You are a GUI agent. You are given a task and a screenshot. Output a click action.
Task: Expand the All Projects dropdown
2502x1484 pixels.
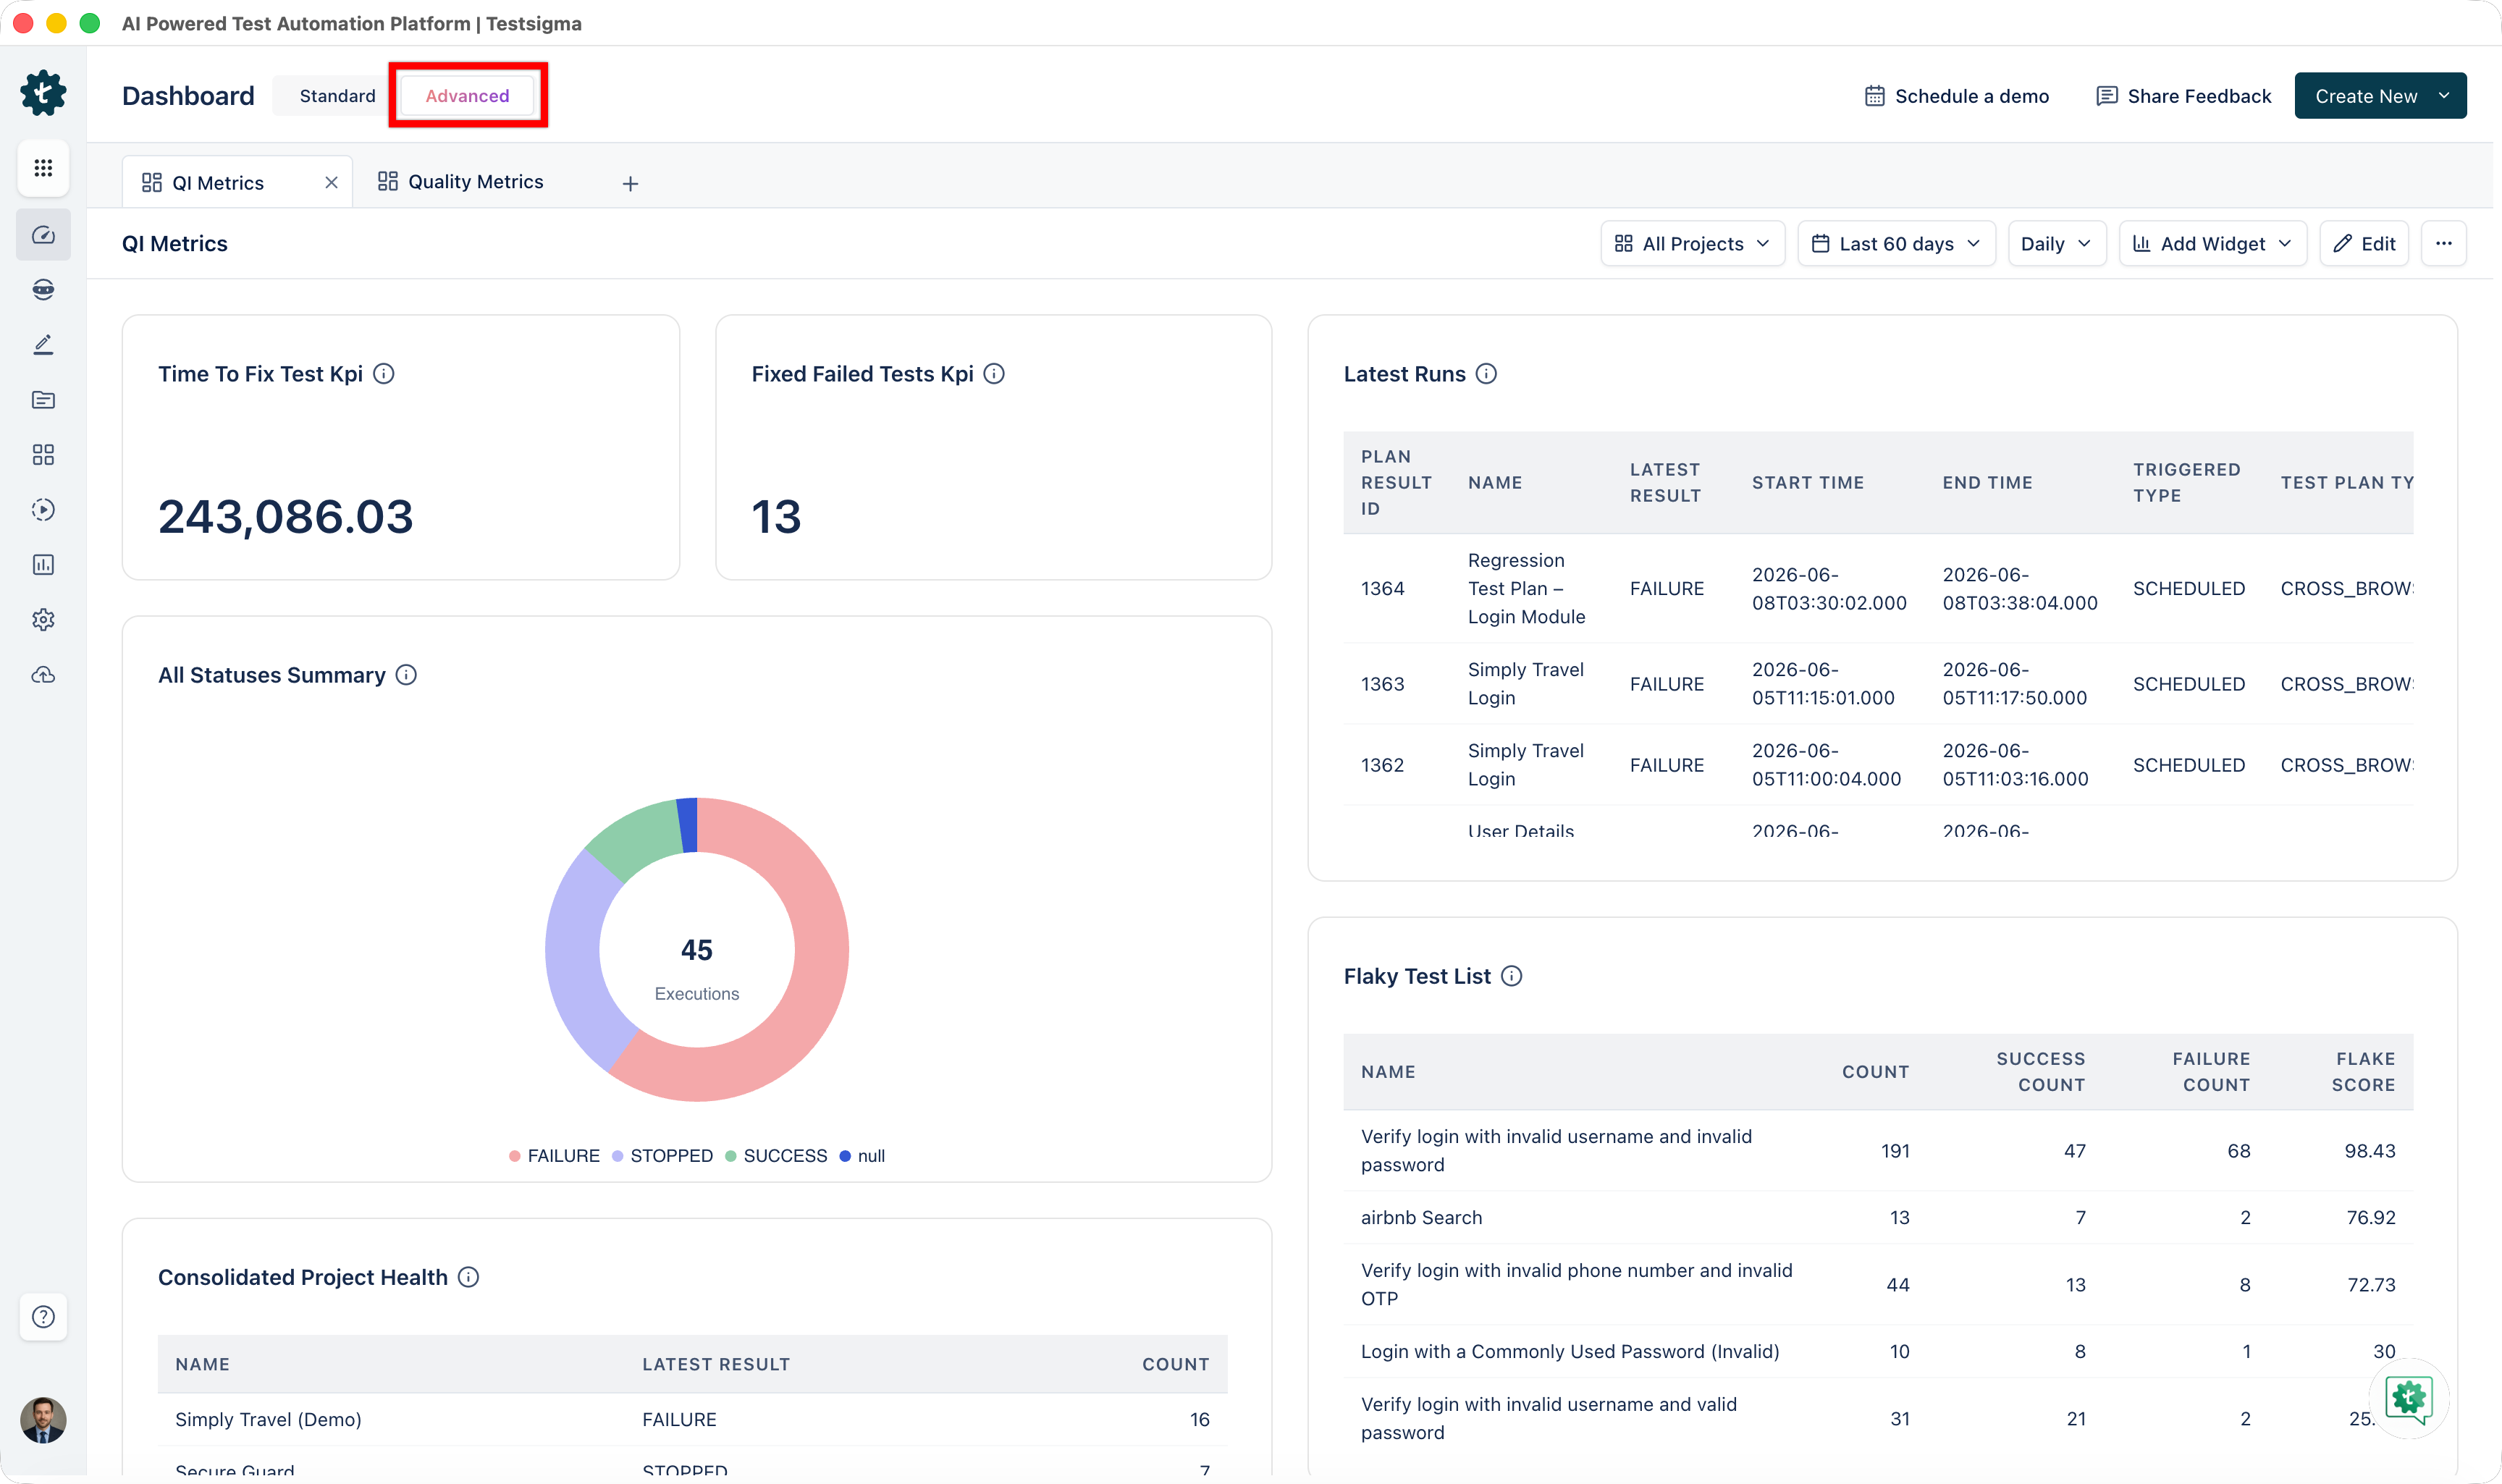click(x=1692, y=244)
